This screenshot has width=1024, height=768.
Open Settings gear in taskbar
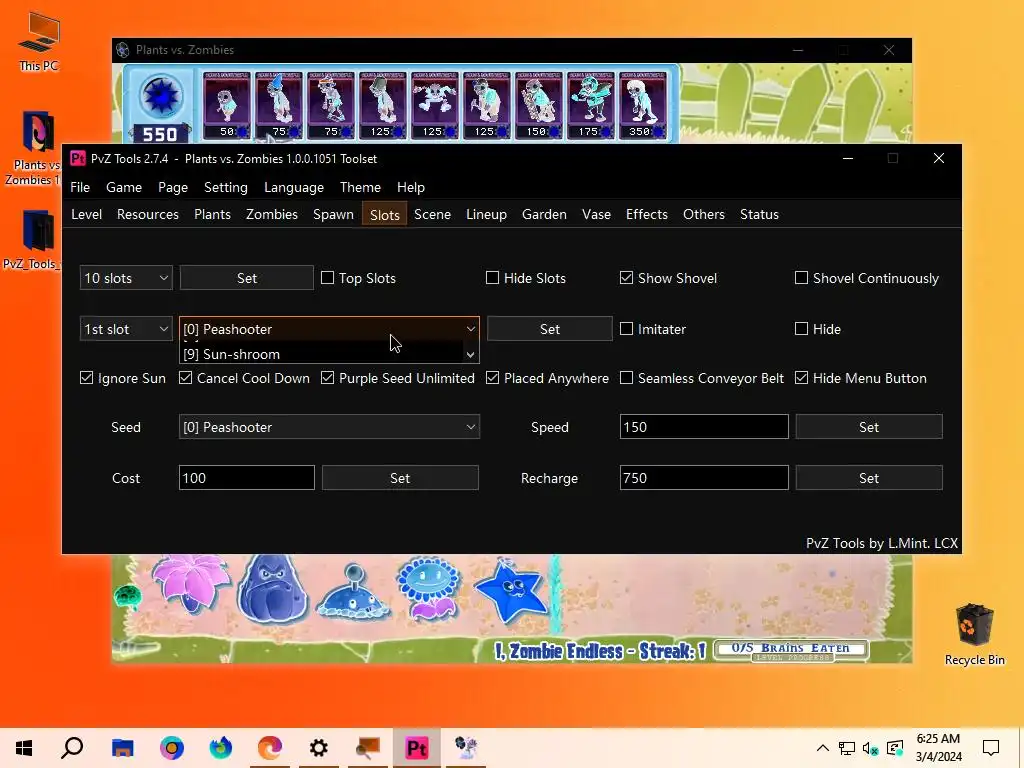click(x=319, y=748)
